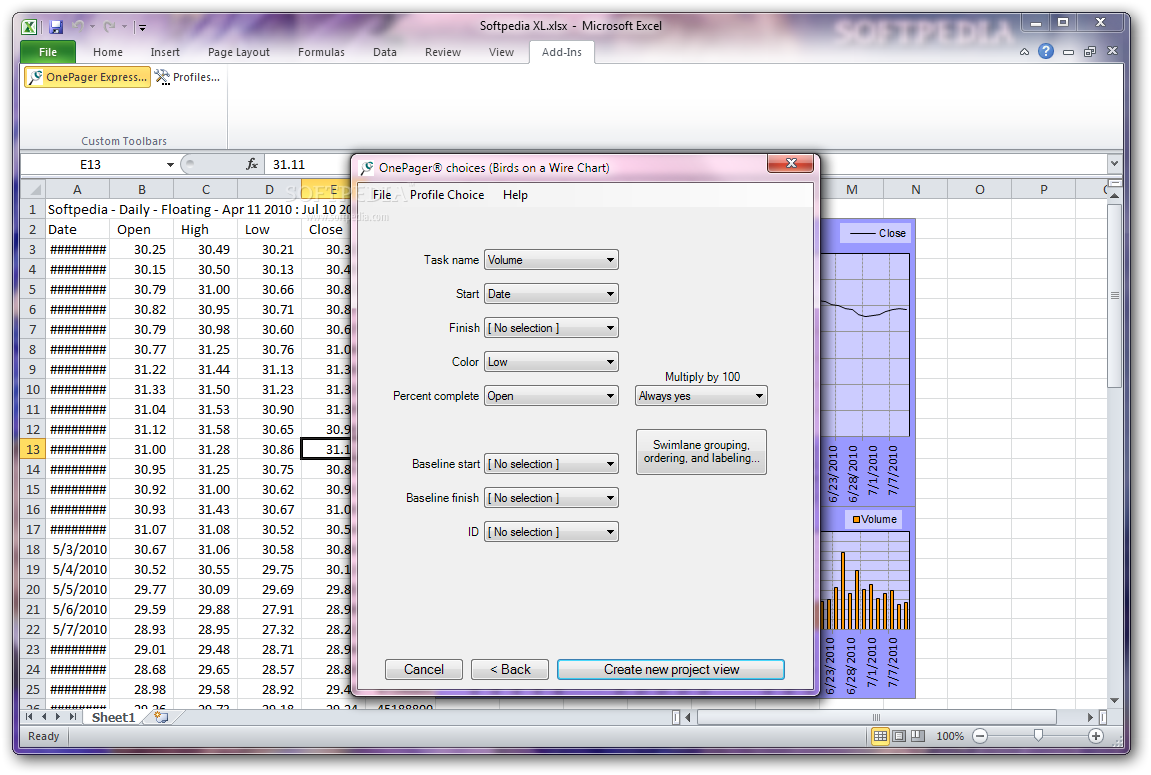
Task: Open the Multiply by 100 dropdown
Action: point(701,396)
